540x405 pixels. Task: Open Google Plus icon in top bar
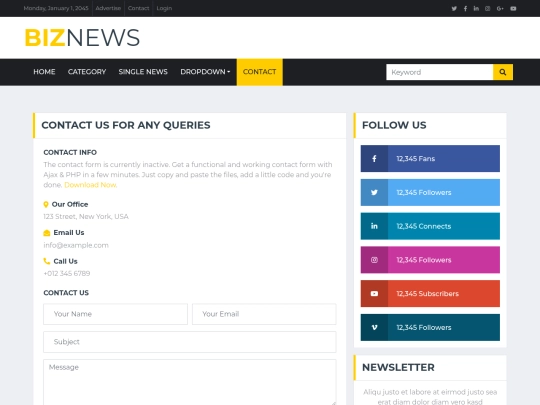[x=500, y=8]
